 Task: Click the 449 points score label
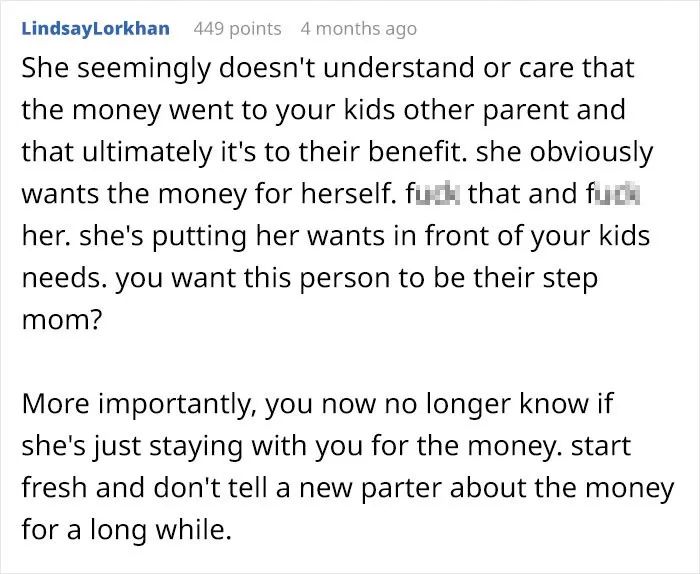click(238, 29)
